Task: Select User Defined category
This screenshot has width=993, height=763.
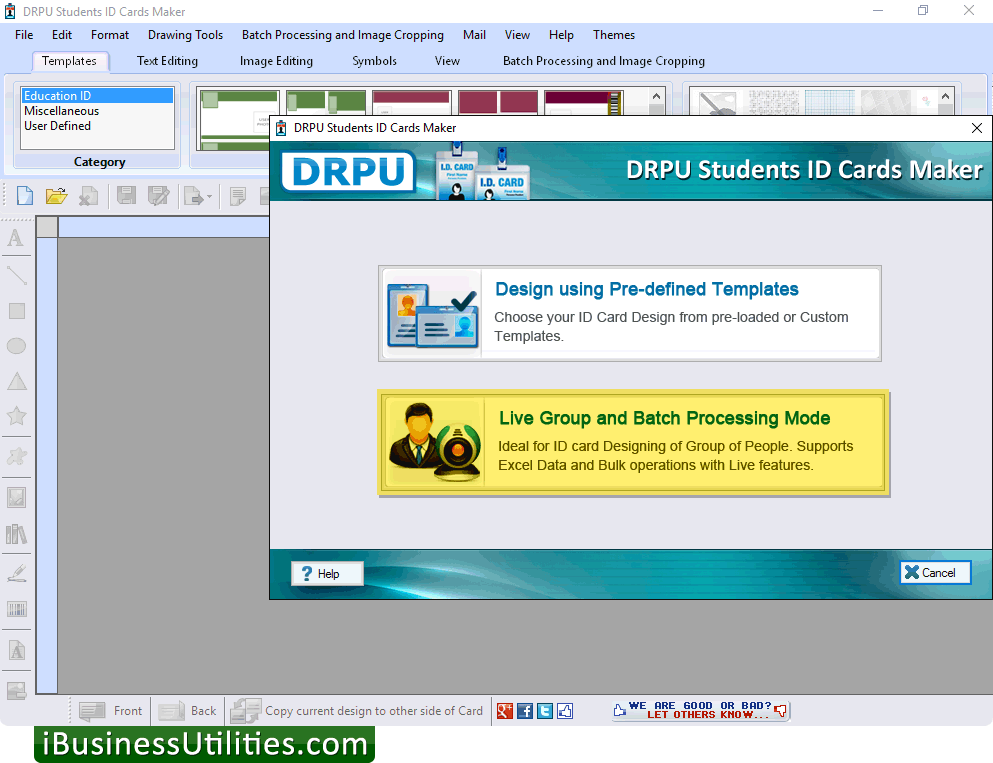Action: coord(98,126)
